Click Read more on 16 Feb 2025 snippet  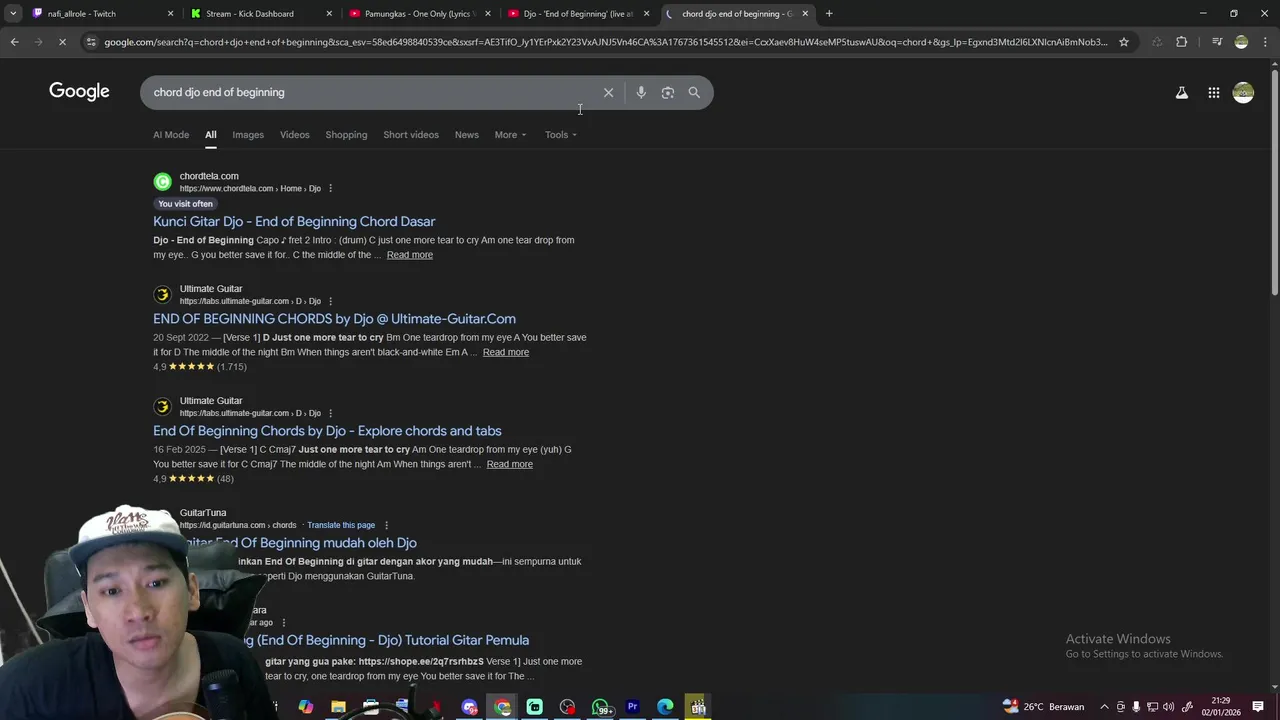point(510,464)
